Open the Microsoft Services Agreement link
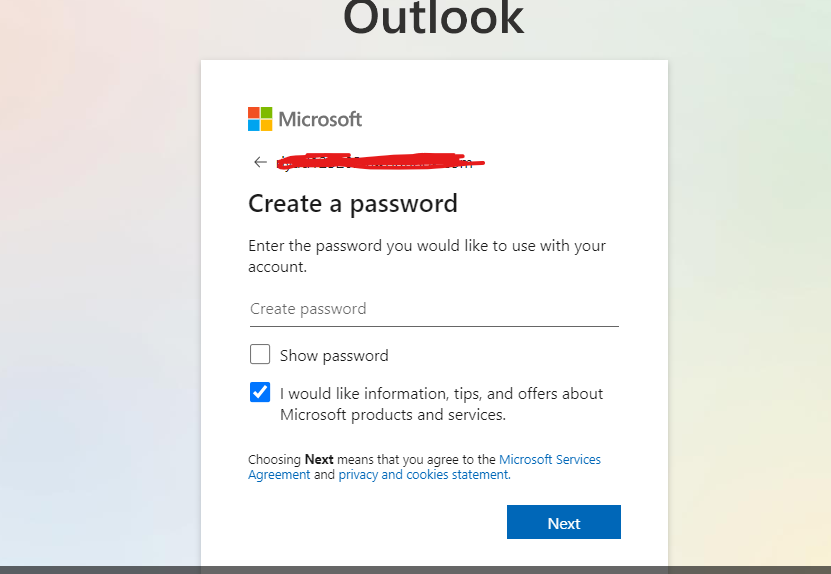 [550, 460]
